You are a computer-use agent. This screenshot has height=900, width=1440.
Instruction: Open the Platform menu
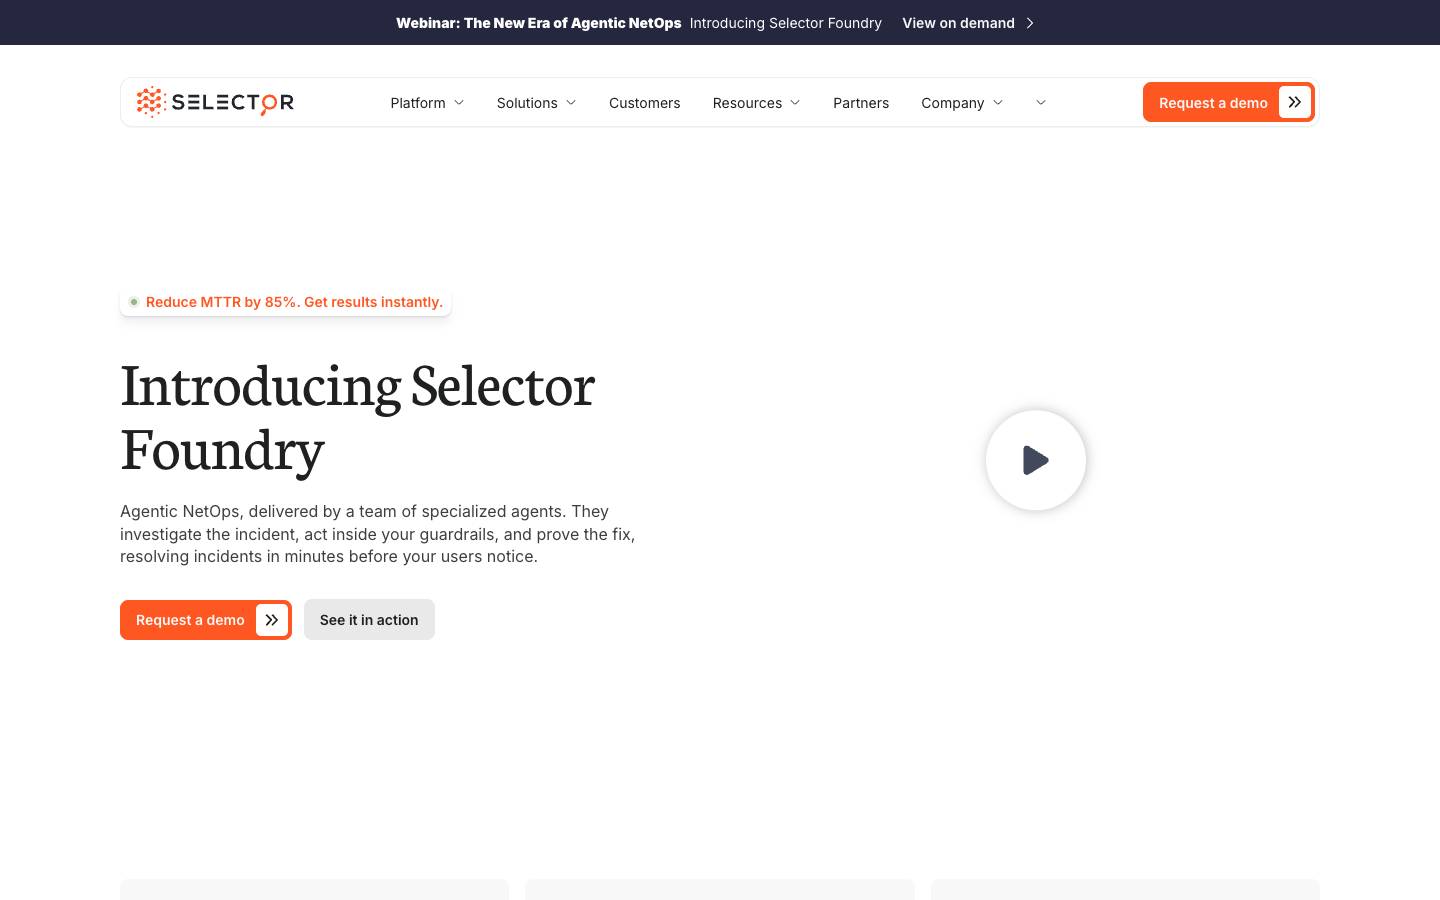pyautogui.click(x=418, y=103)
